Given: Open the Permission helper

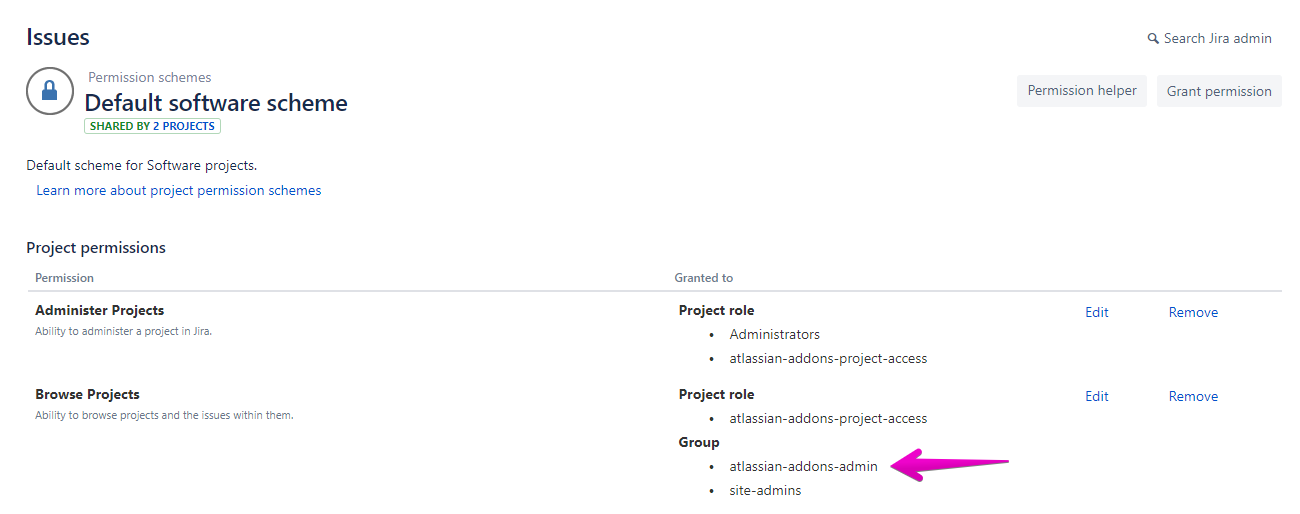Looking at the screenshot, I should (1081, 91).
